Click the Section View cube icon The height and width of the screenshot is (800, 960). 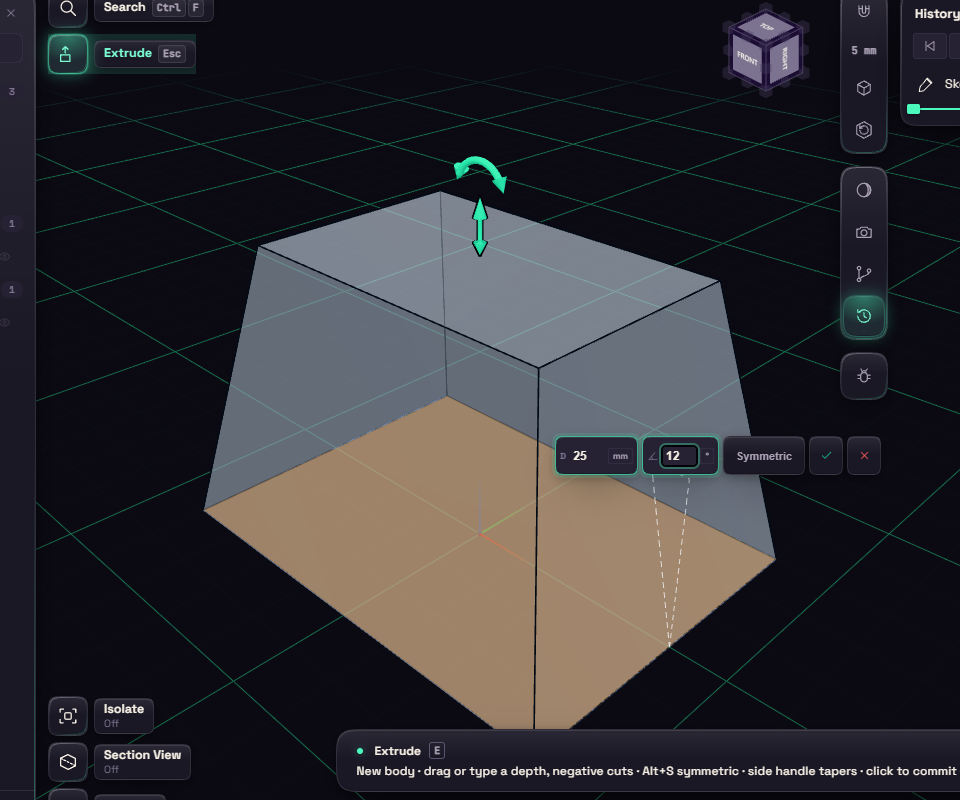point(67,762)
